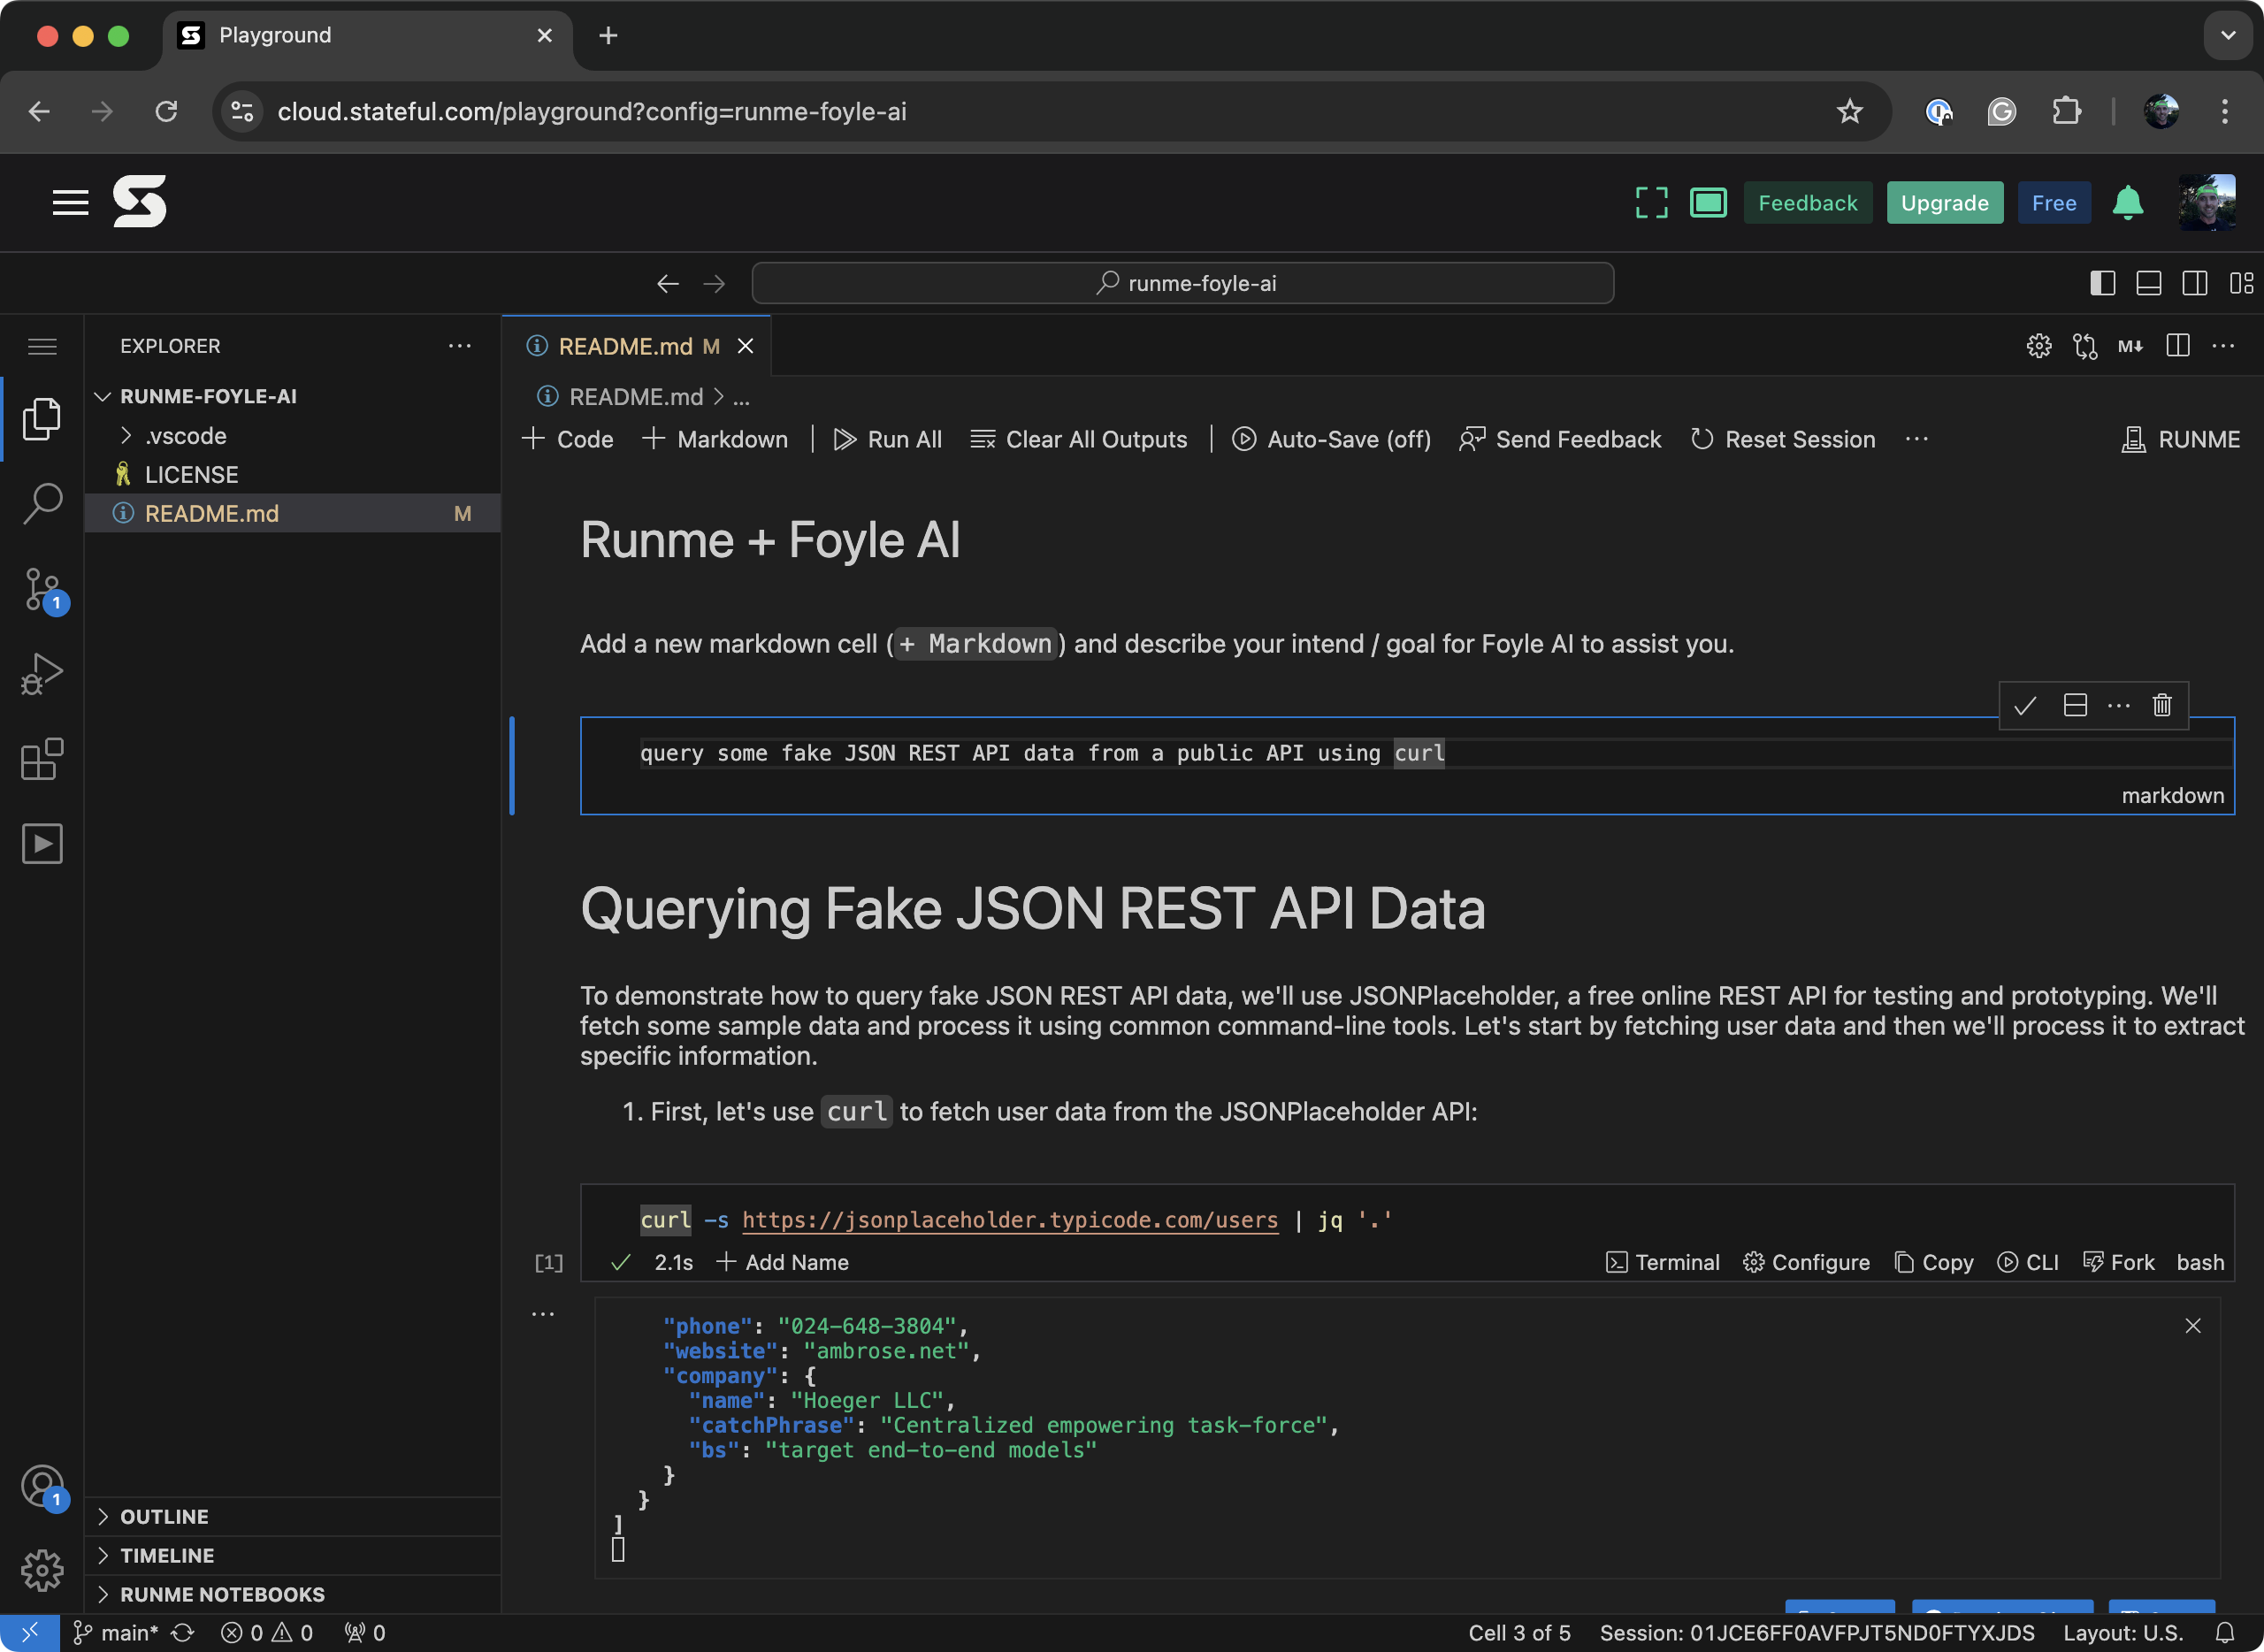Open the browser tab search dropdown

(x=2228, y=35)
